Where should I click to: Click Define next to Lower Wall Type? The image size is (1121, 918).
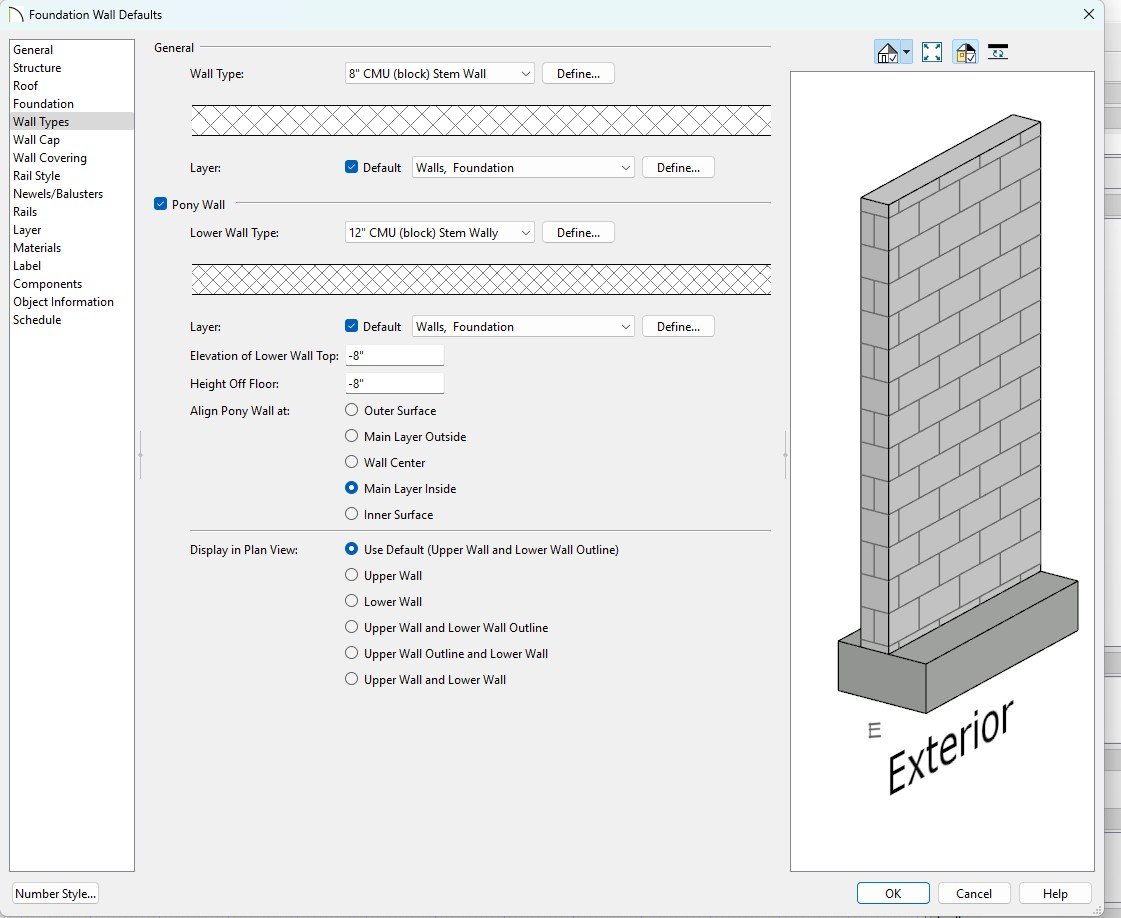tap(578, 232)
